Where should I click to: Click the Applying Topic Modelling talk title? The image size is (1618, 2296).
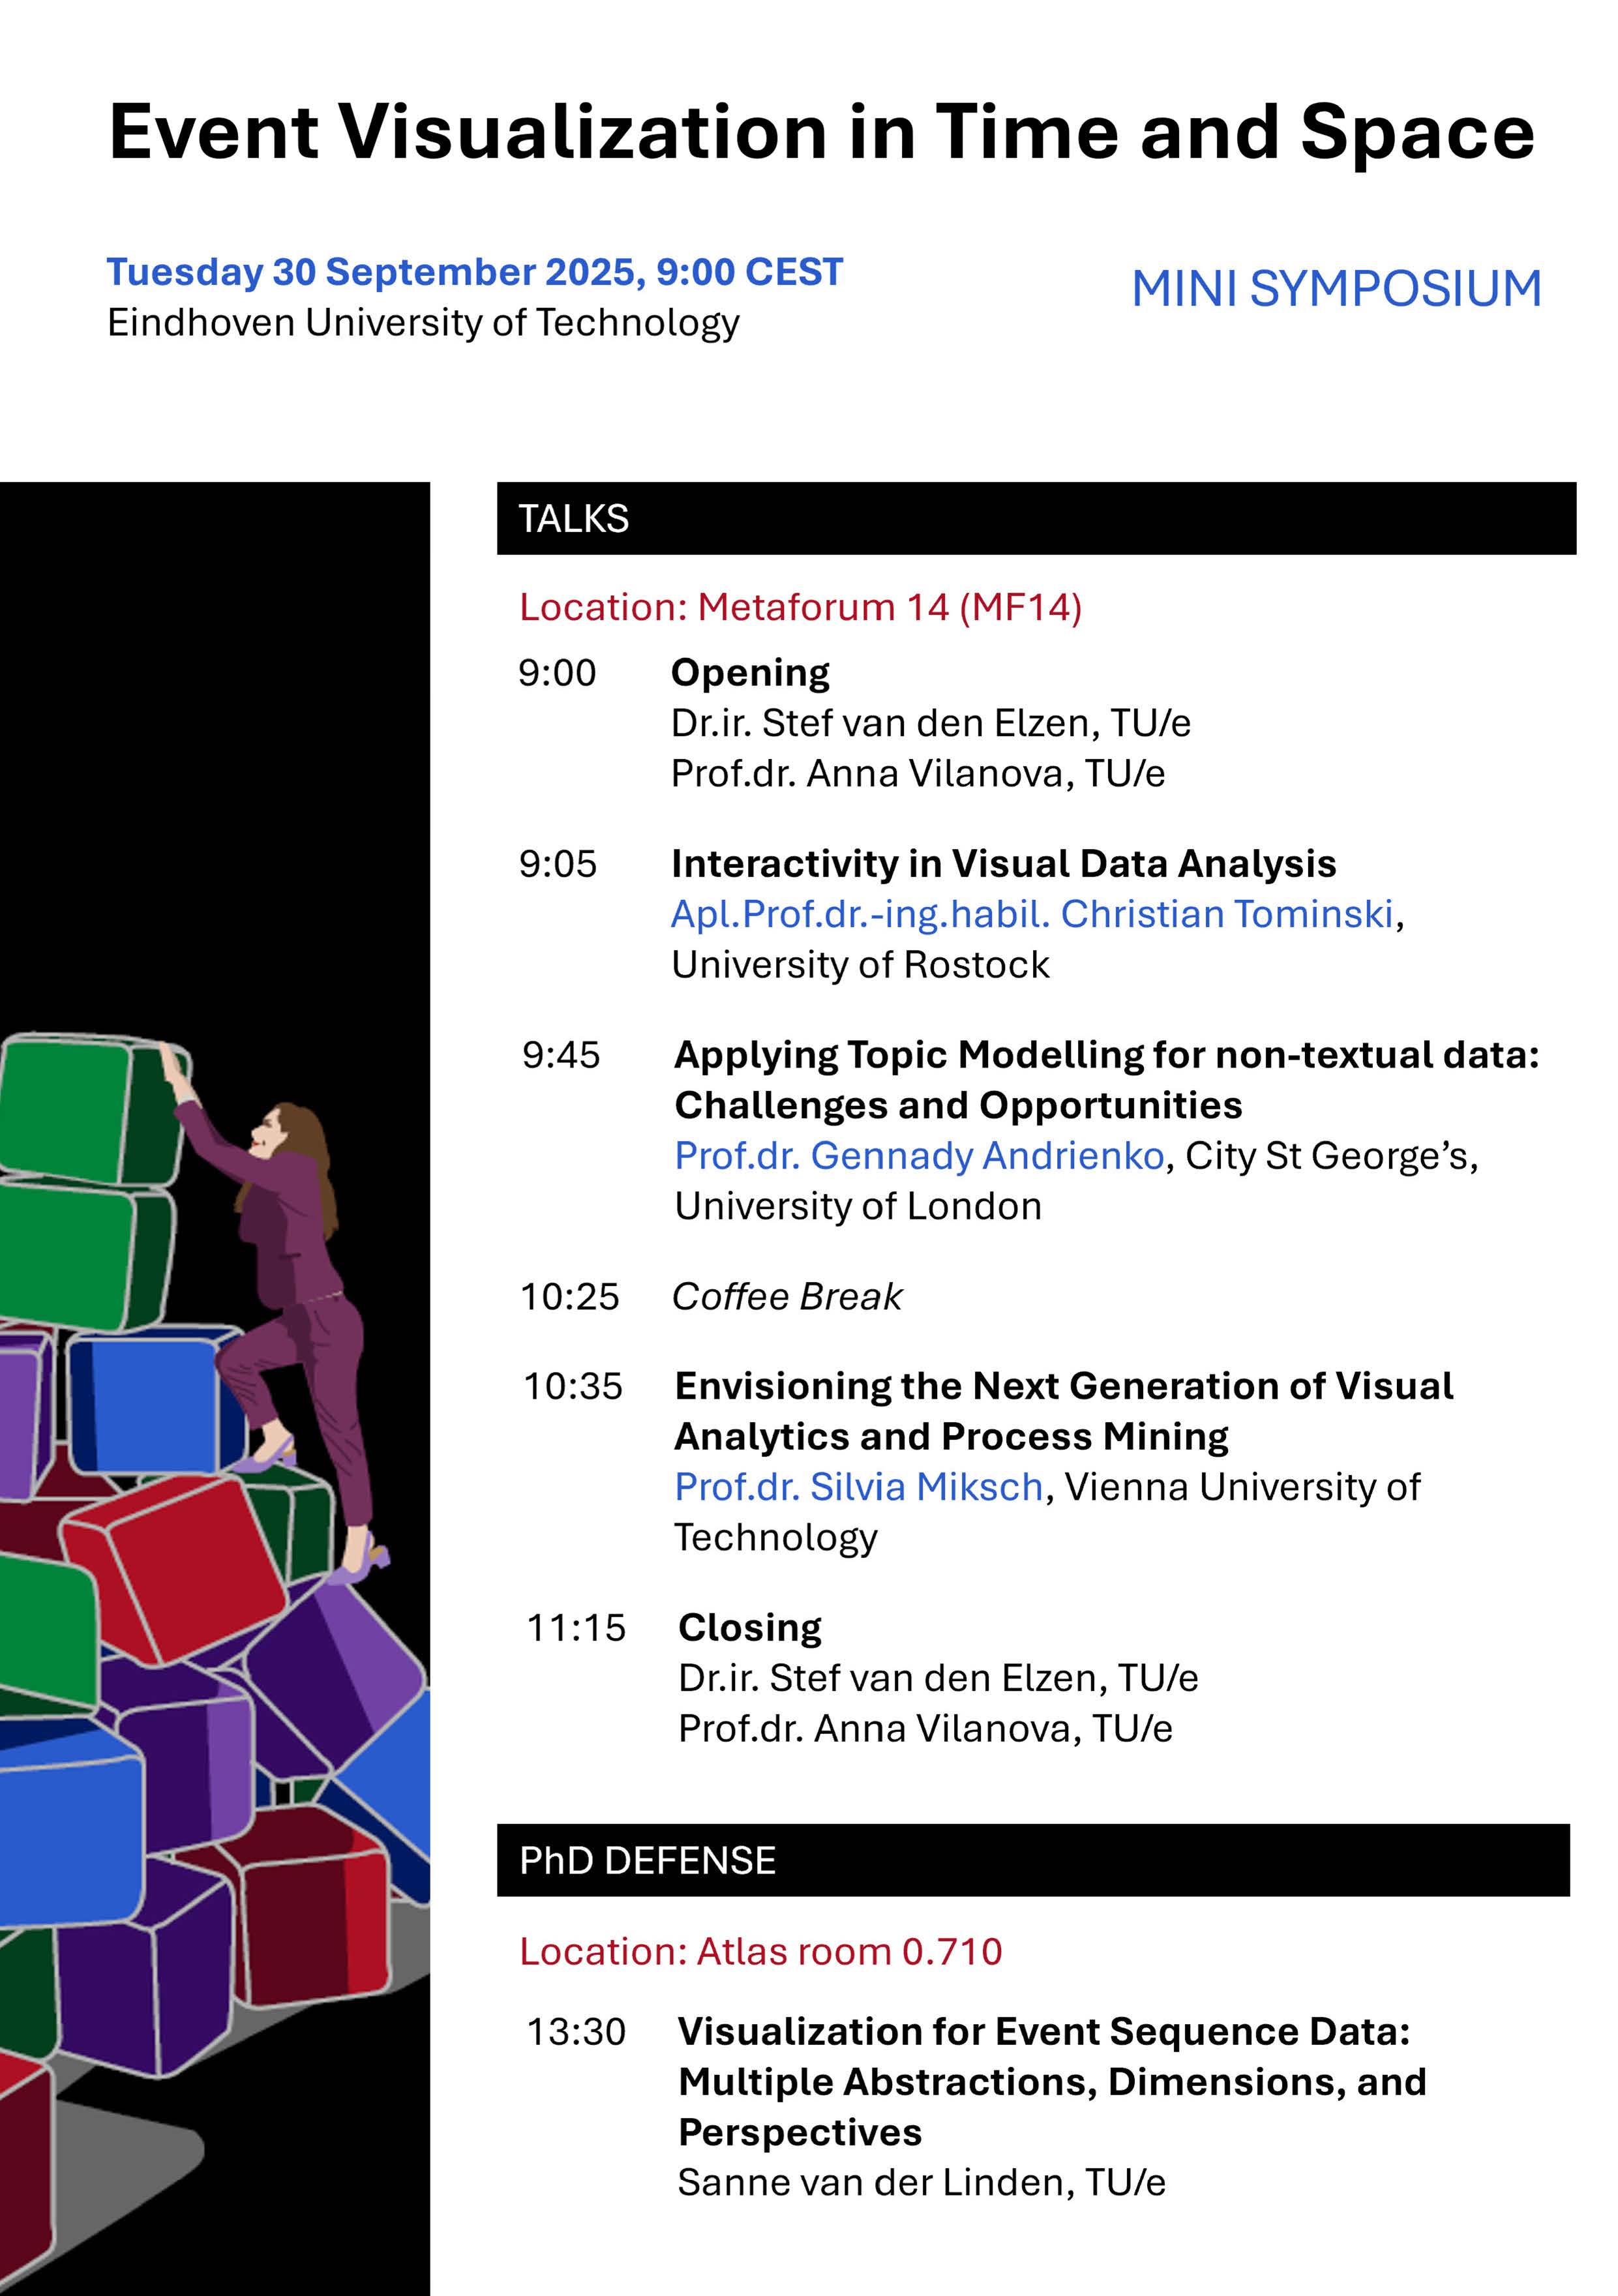tap(1106, 1080)
